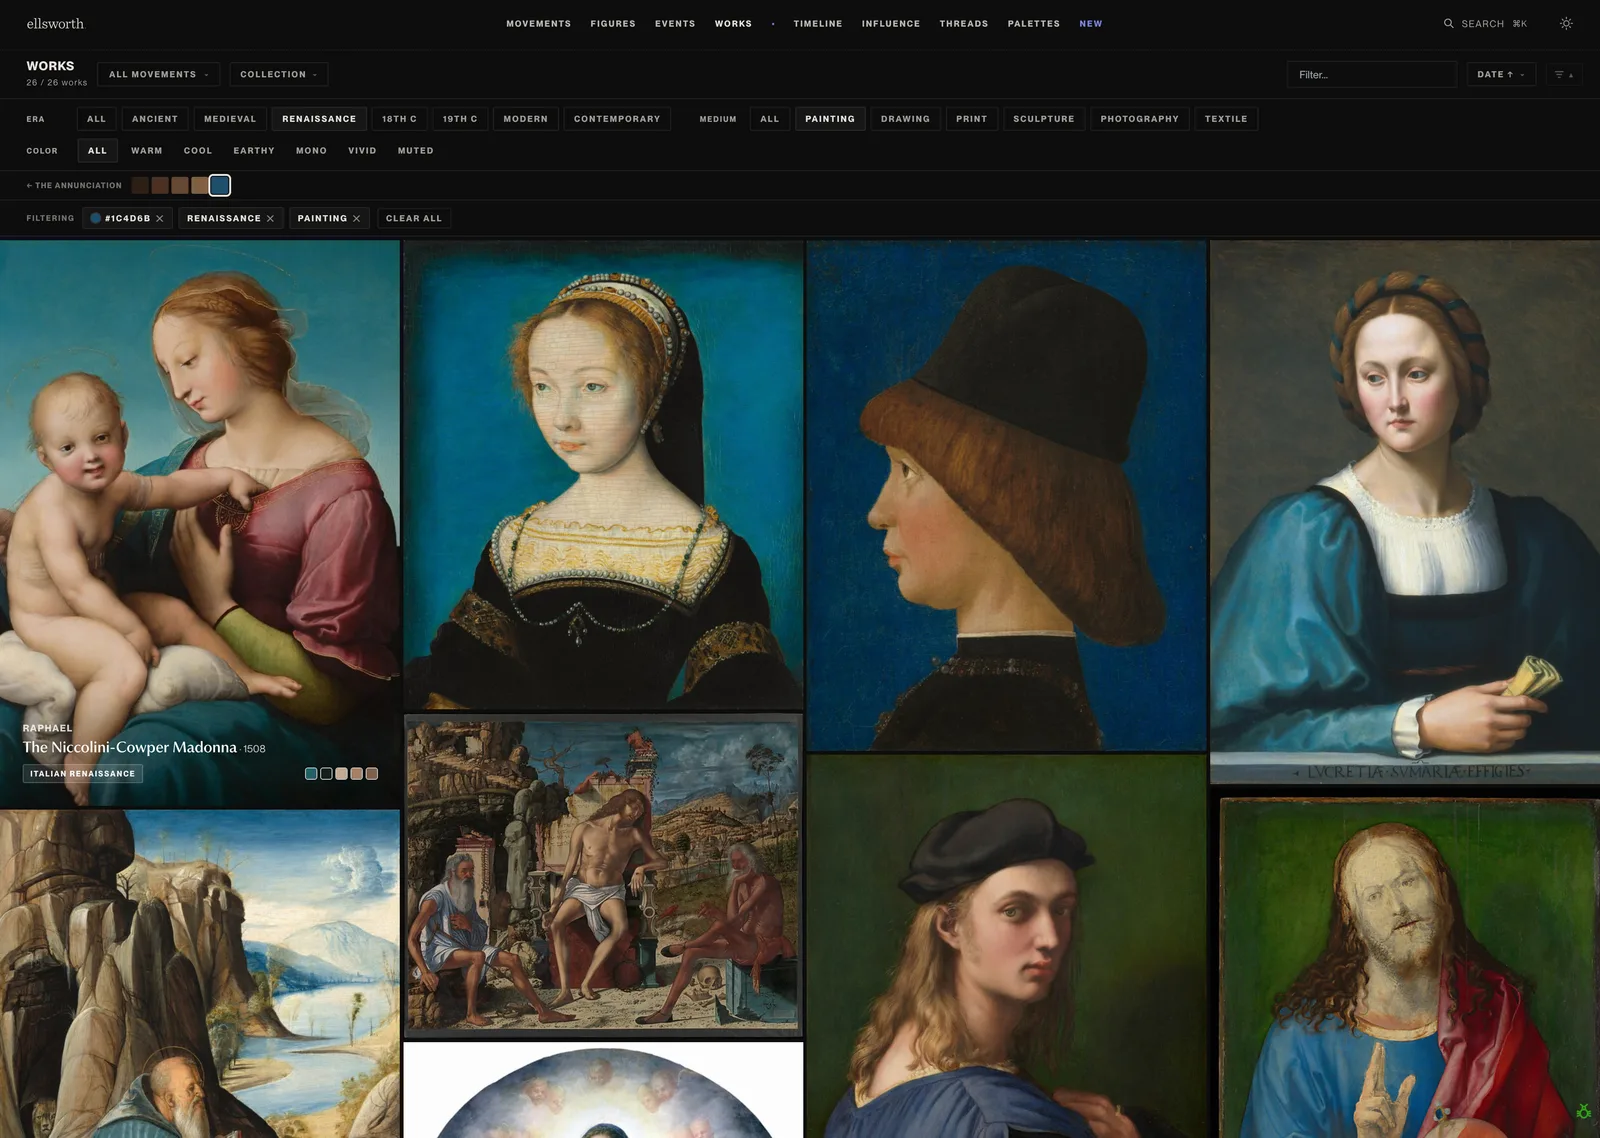Select the All era filter
This screenshot has width=1600, height=1138.
96,119
